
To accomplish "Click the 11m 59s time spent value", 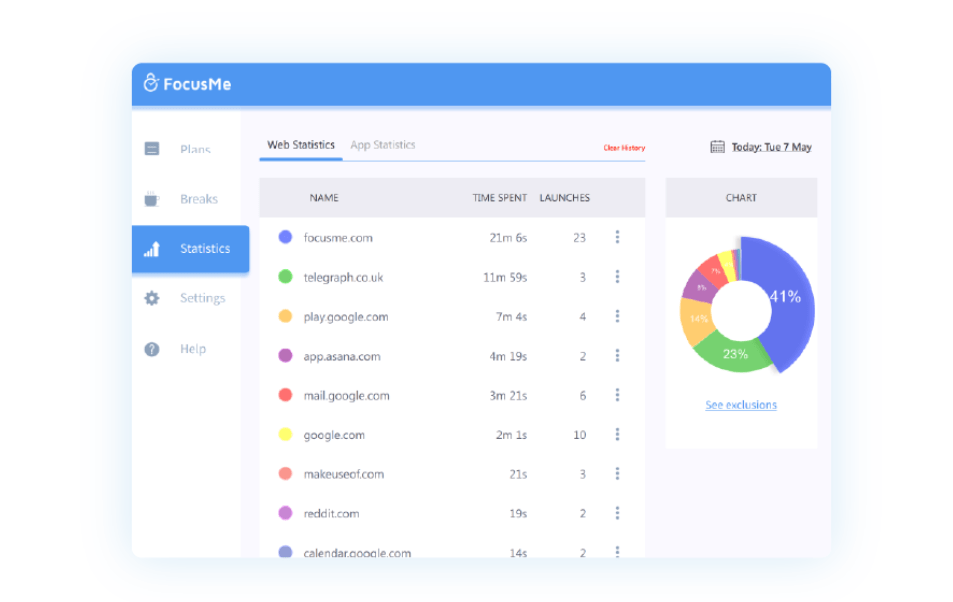I will pos(505,277).
